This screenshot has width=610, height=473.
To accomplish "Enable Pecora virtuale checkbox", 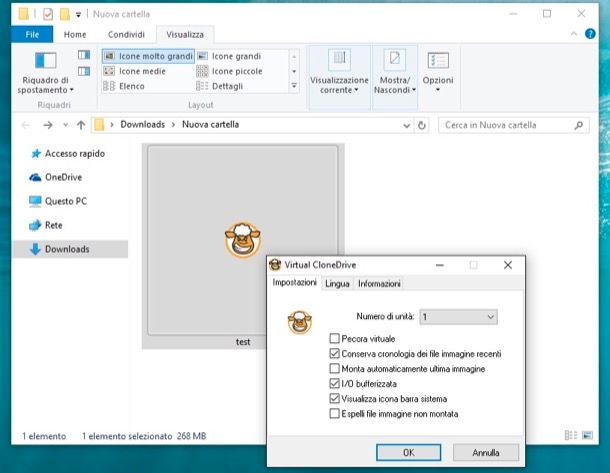I will (334, 338).
